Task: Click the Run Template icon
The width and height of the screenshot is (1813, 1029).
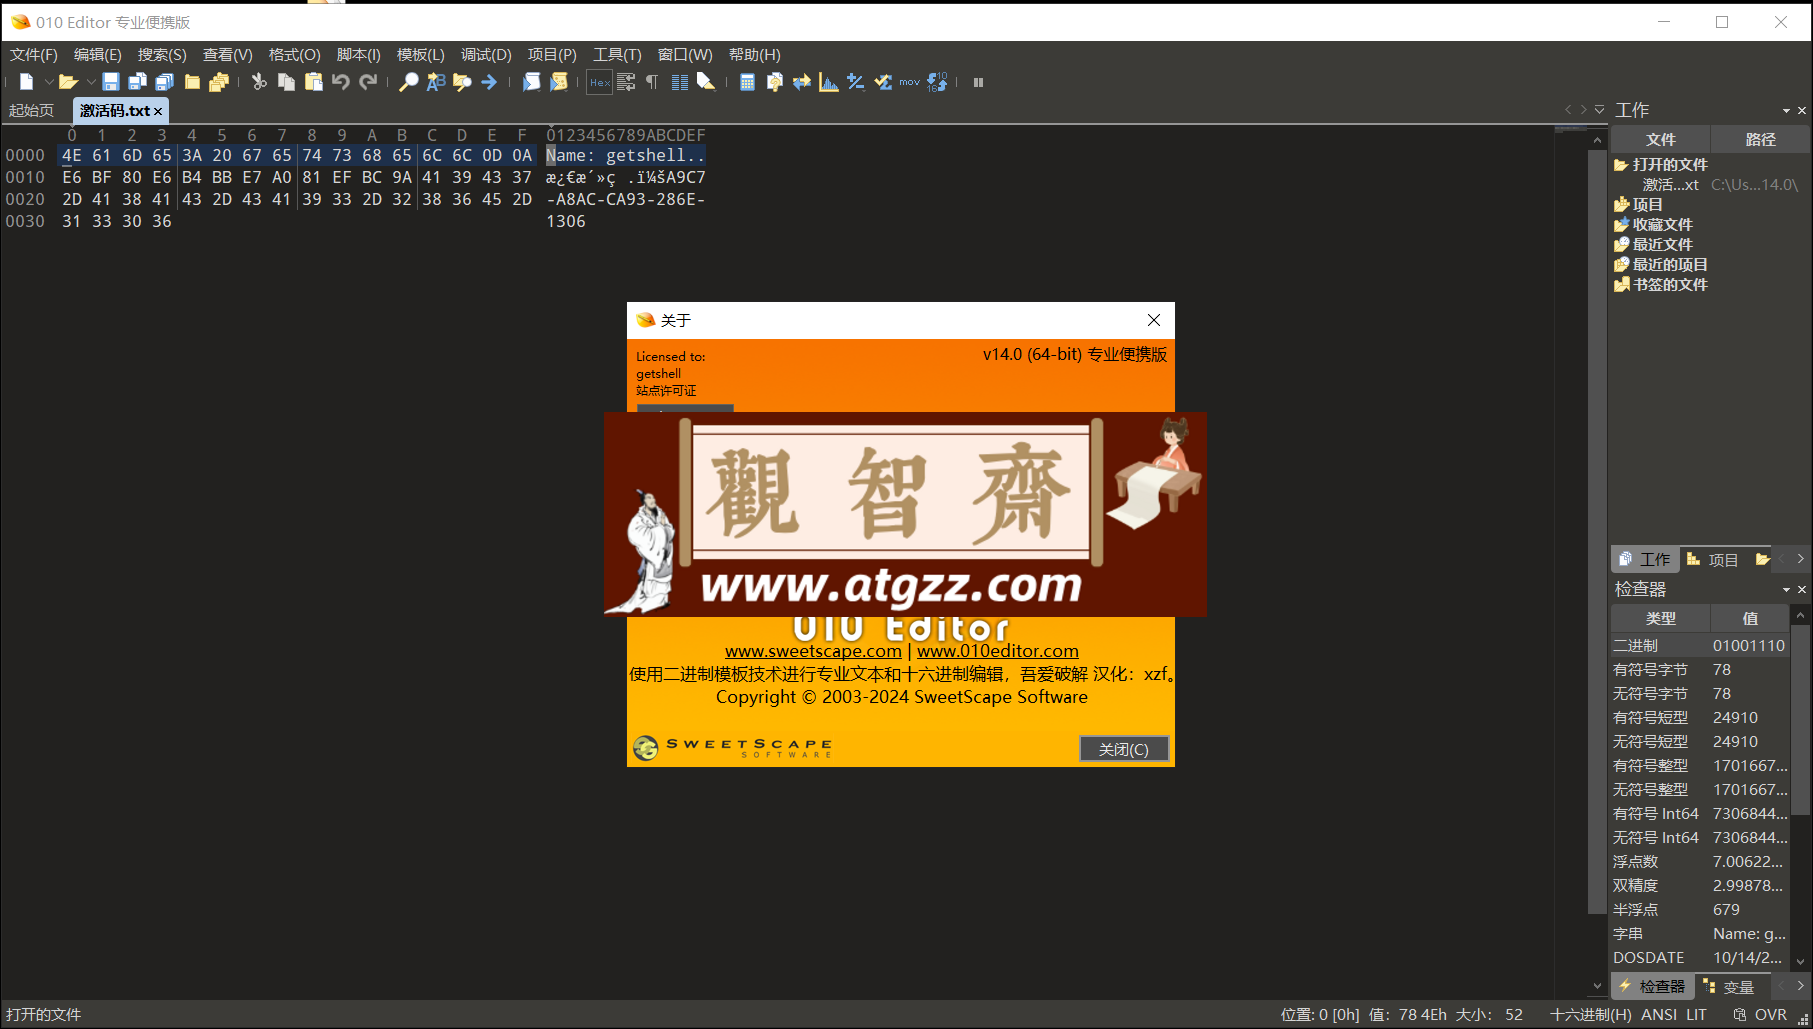Action: pos(558,82)
